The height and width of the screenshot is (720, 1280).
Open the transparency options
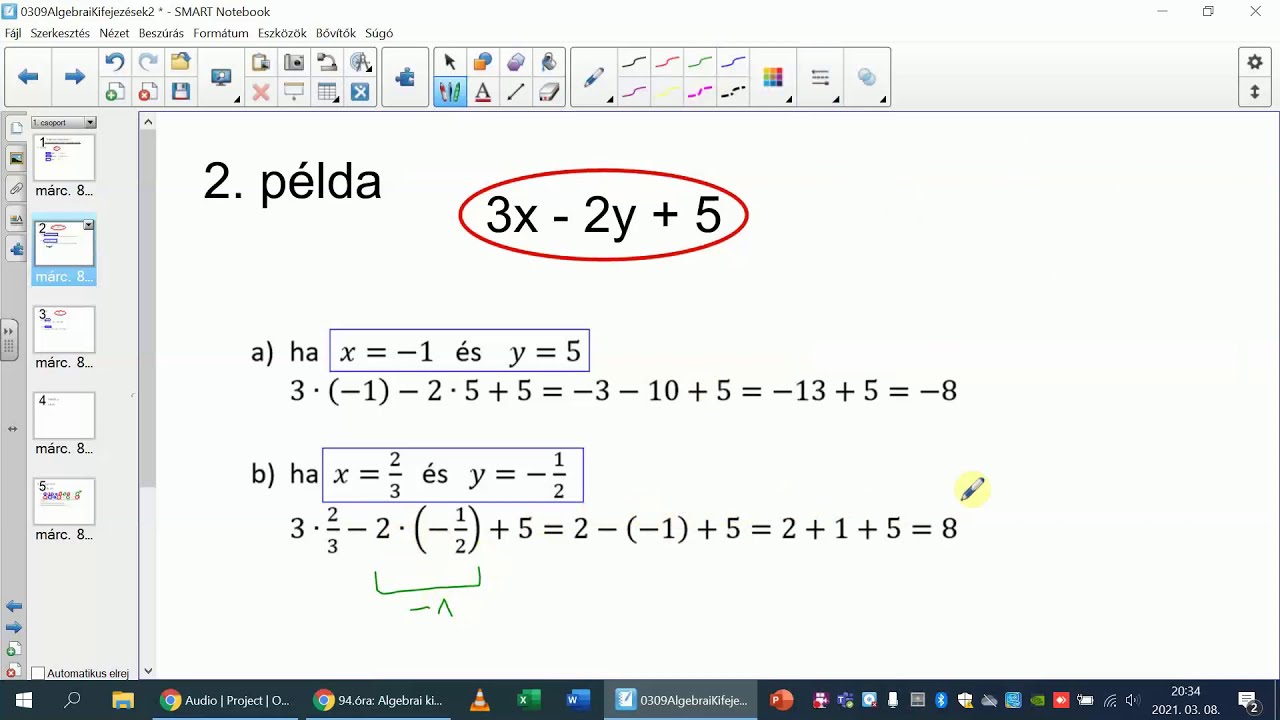(867, 77)
